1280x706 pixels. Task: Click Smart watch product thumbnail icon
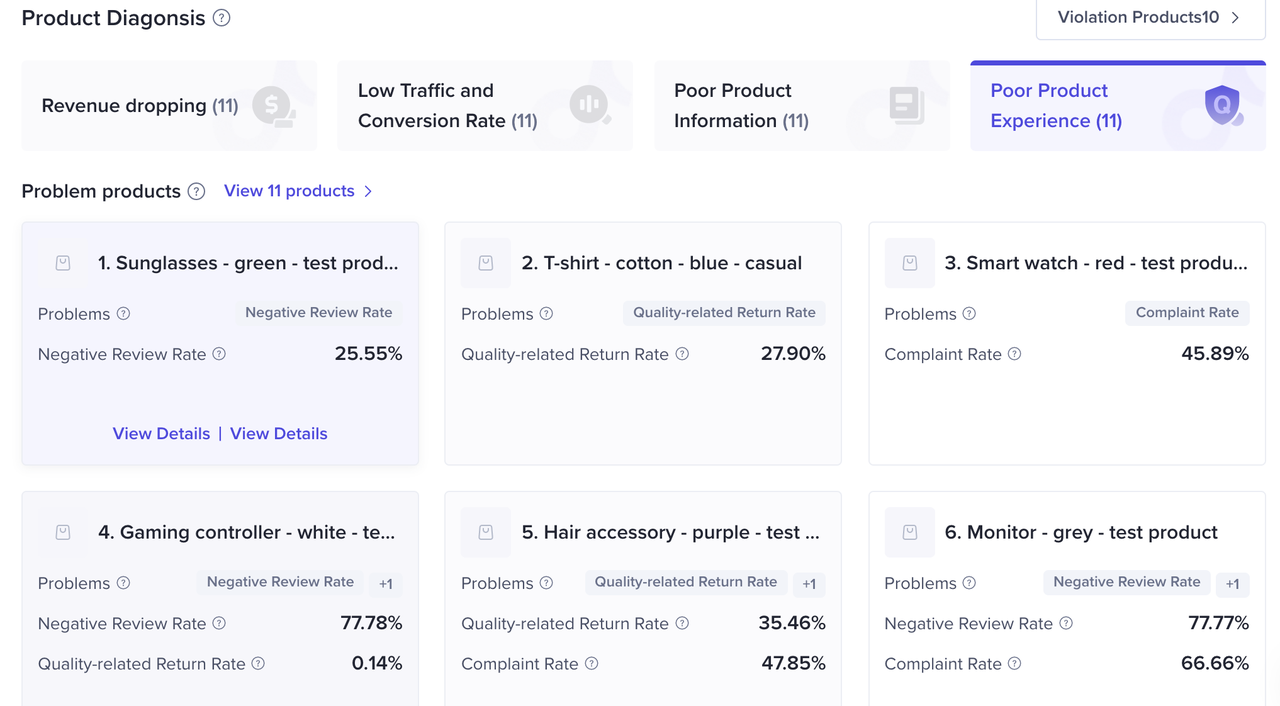coord(909,263)
